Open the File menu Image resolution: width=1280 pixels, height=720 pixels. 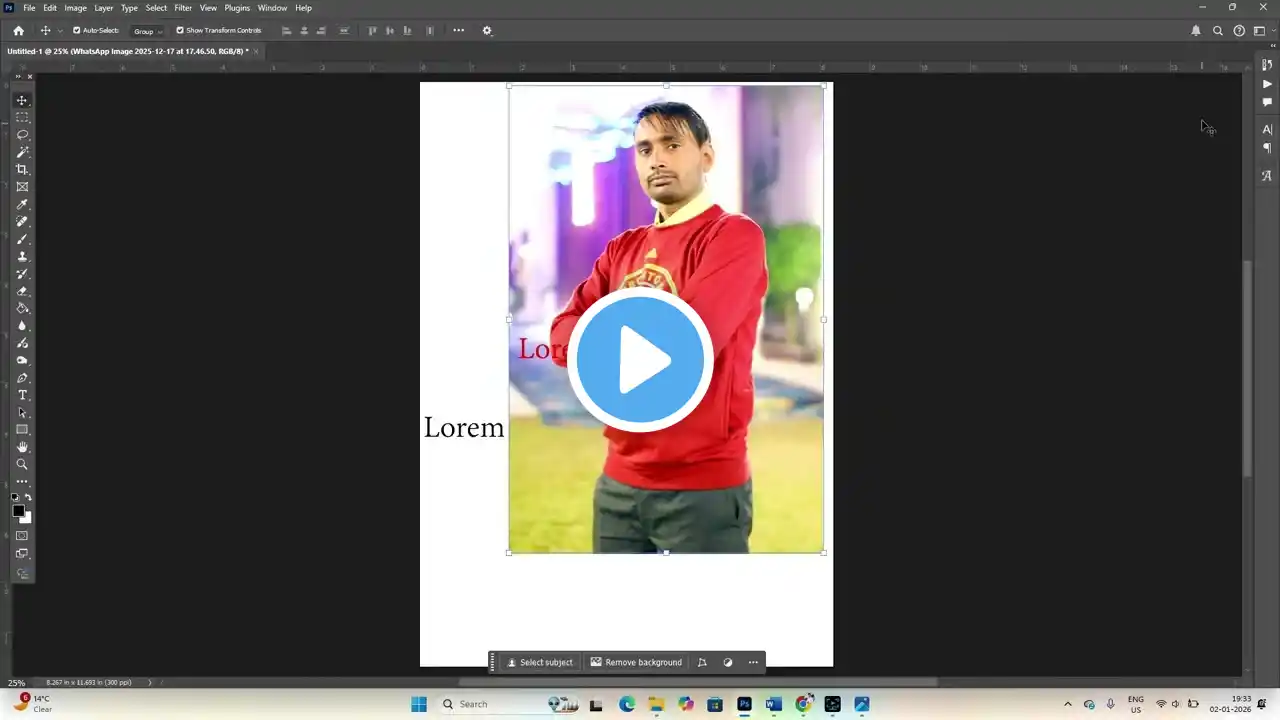29,8
